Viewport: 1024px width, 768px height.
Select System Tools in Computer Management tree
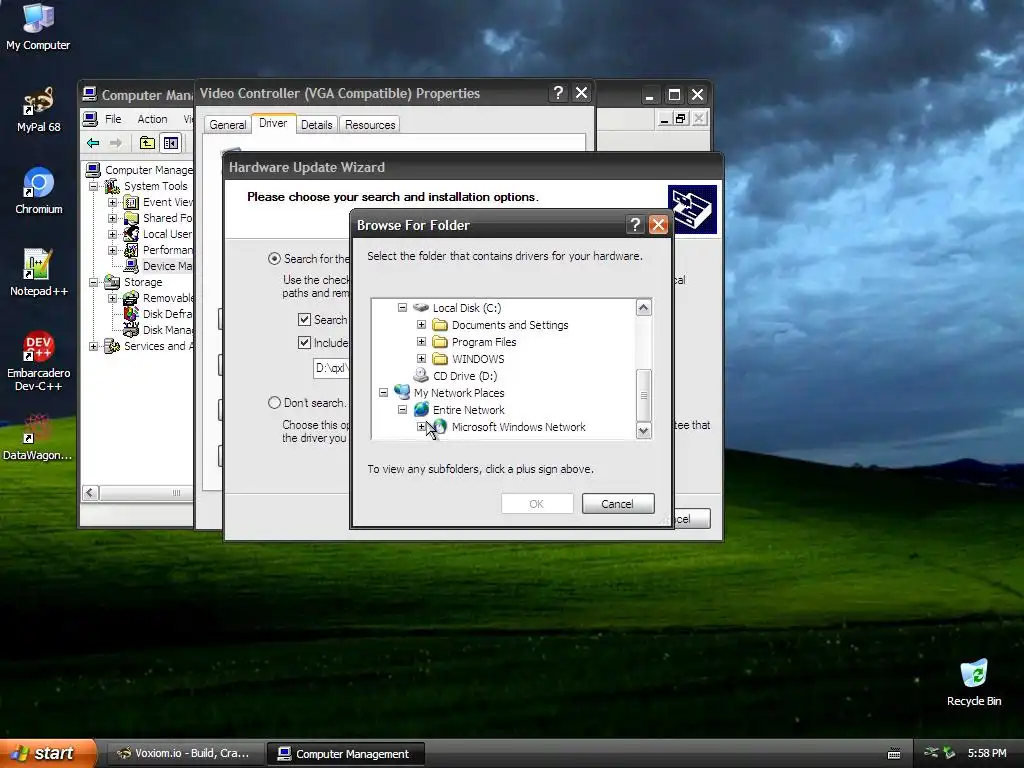(x=155, y=185)
